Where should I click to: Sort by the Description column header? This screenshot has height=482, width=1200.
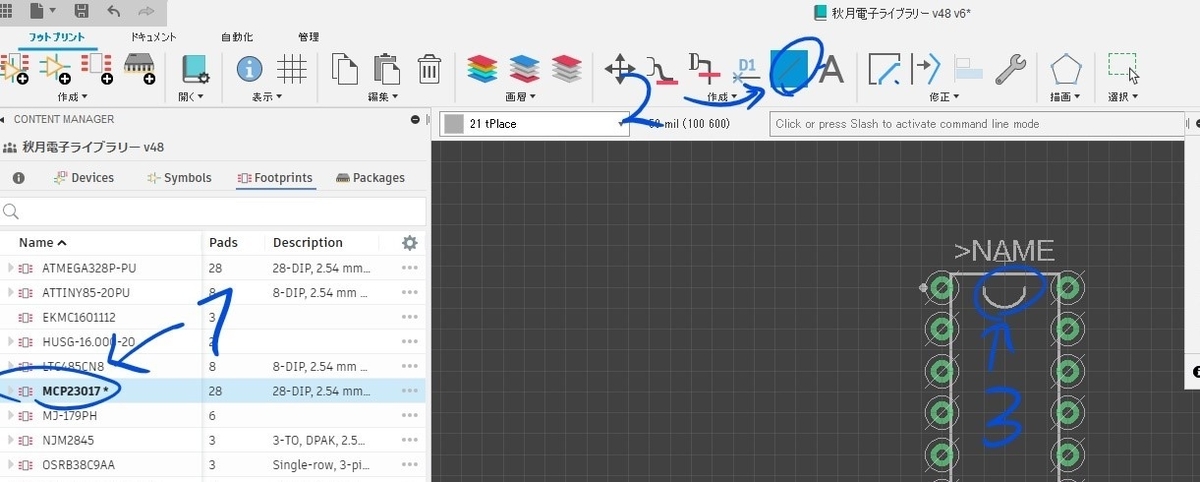tap(308, 243)
